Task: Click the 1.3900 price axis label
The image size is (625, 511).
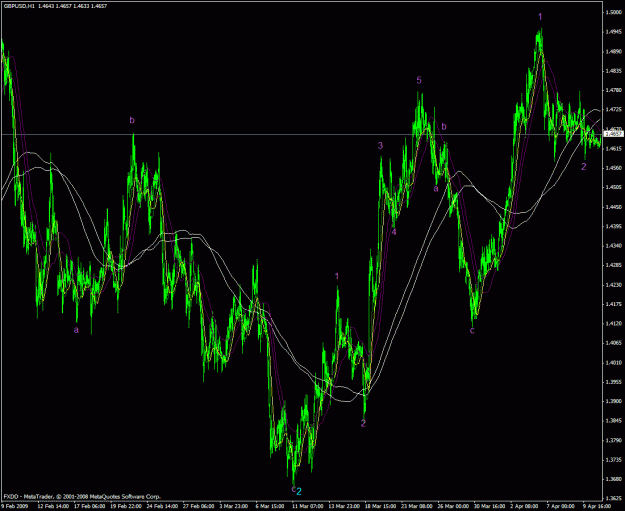Action: pyautogui.click(x=614, y=401)
